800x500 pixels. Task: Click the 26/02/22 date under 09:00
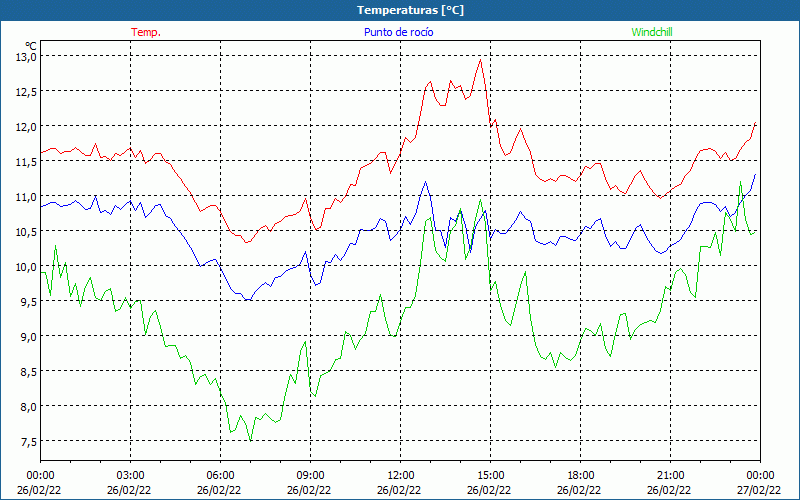[309, 490]
